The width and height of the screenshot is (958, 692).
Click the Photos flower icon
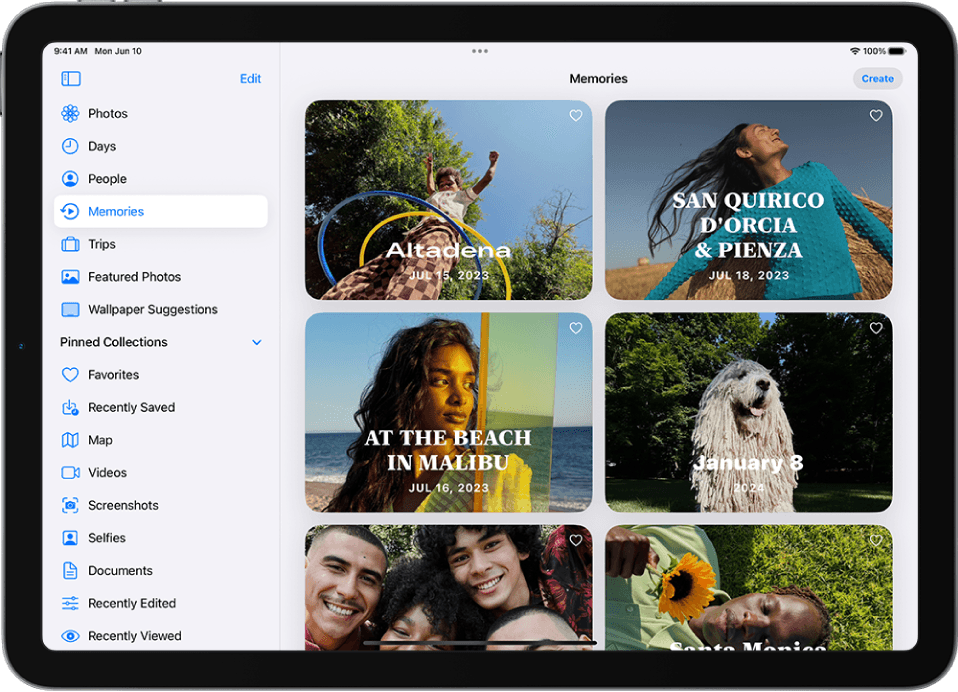[70, 113]
